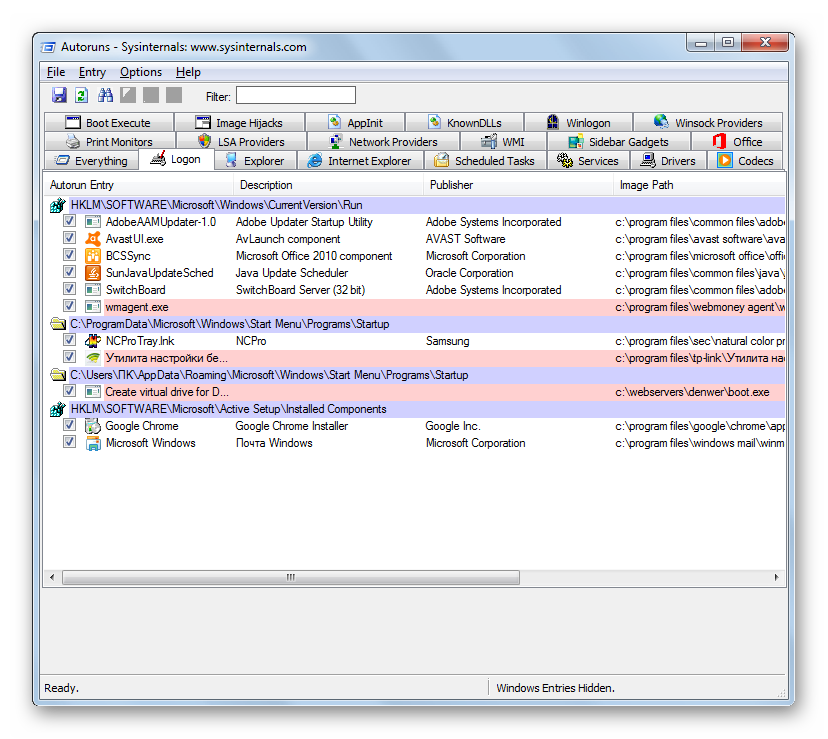828x739 pixels.
Task: Click the AvastUI.exe orange icon
Action: pyautogui.click(x=92, y=239)
